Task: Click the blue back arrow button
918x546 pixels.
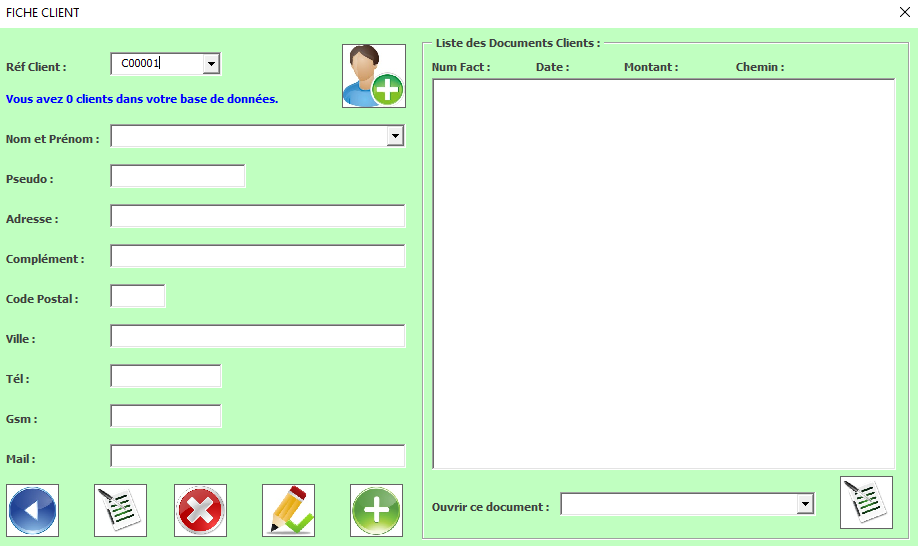Action: coord(32,510)
